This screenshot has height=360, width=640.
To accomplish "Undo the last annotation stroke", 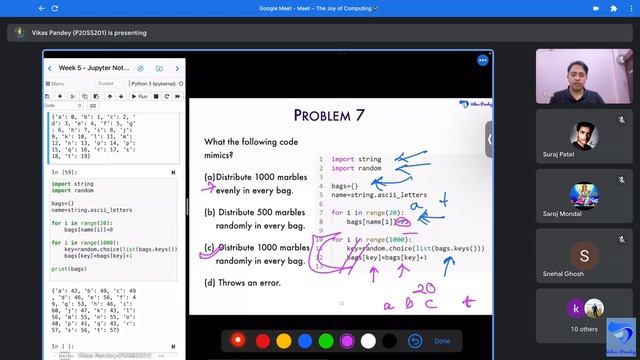I will 415,341.
